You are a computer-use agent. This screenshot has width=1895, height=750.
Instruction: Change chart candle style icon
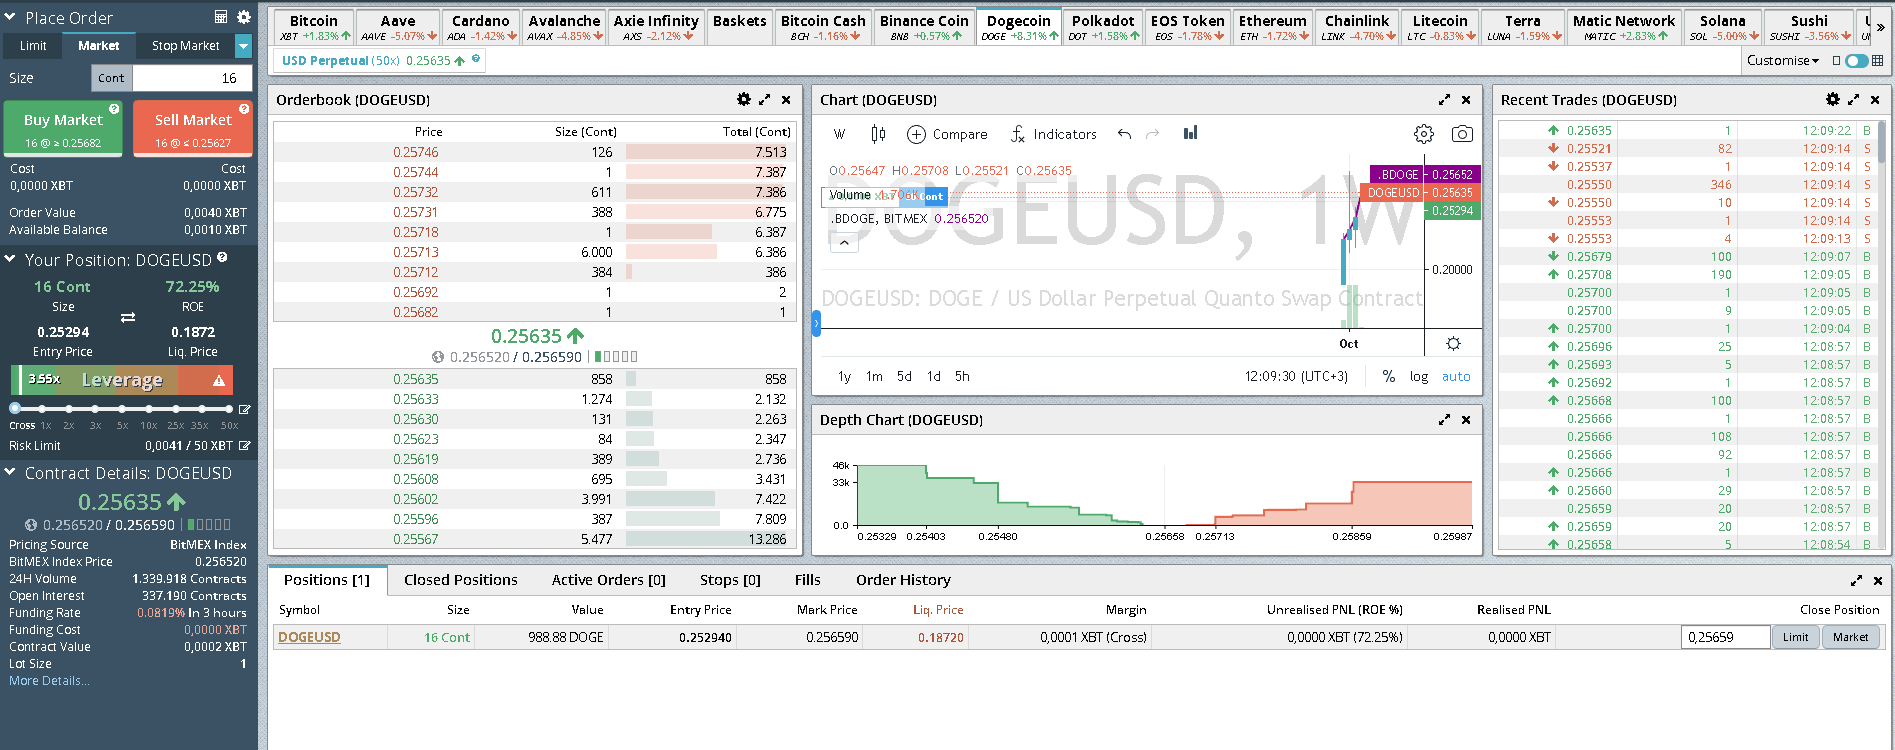[878, 133]
